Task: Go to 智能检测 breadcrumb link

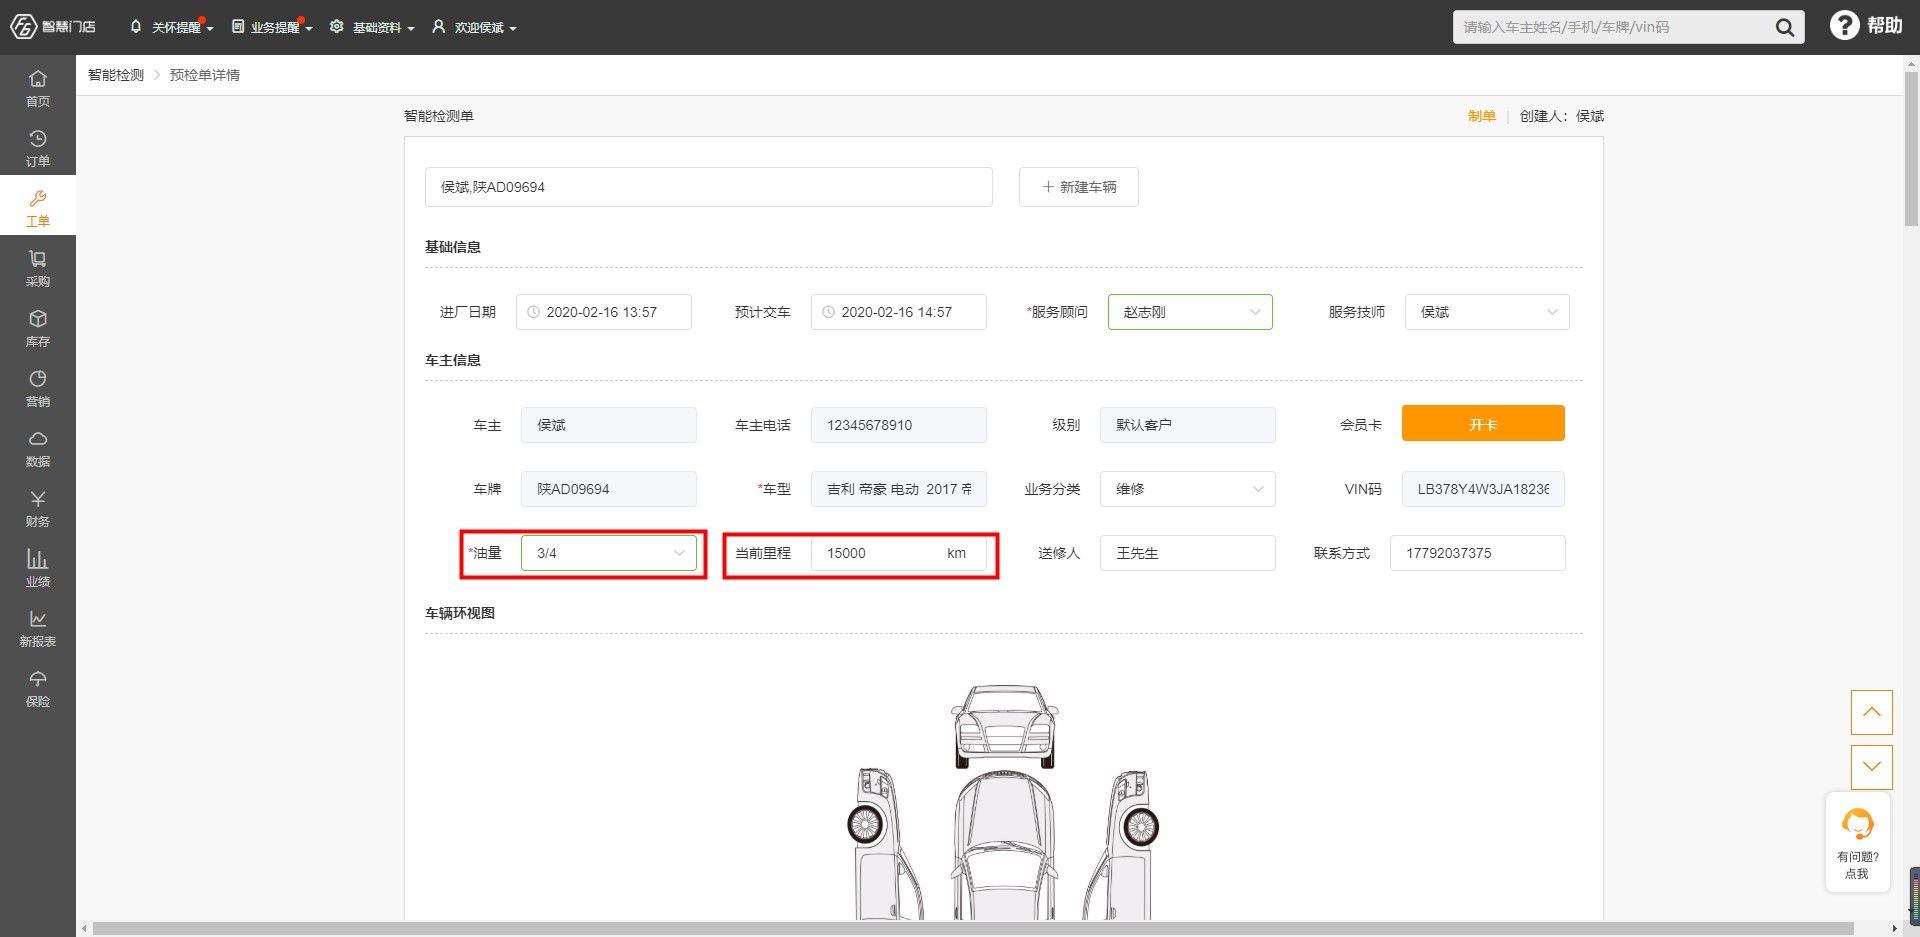Action: (x=116, y=75)
